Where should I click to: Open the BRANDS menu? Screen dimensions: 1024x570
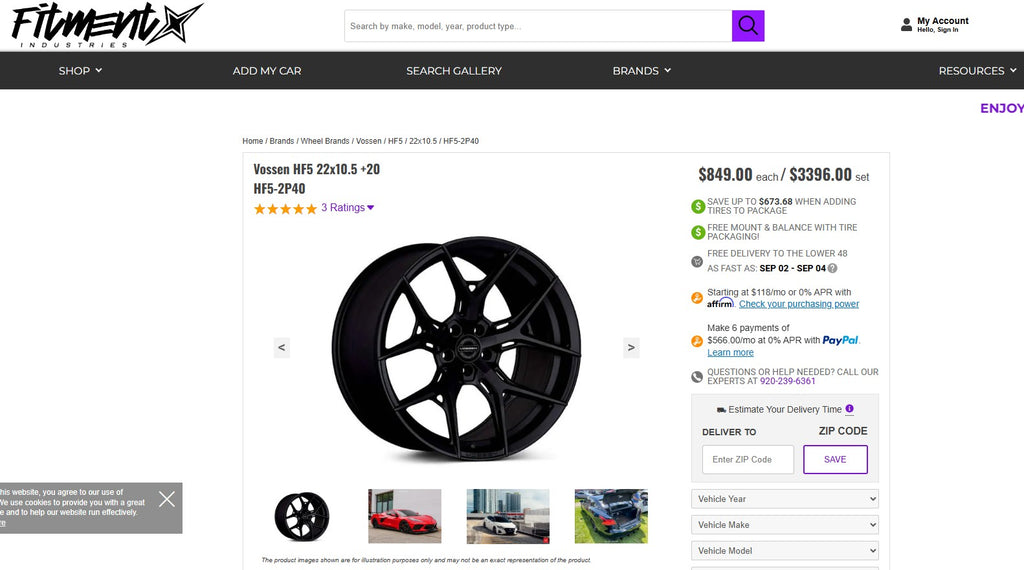point(641,71)
